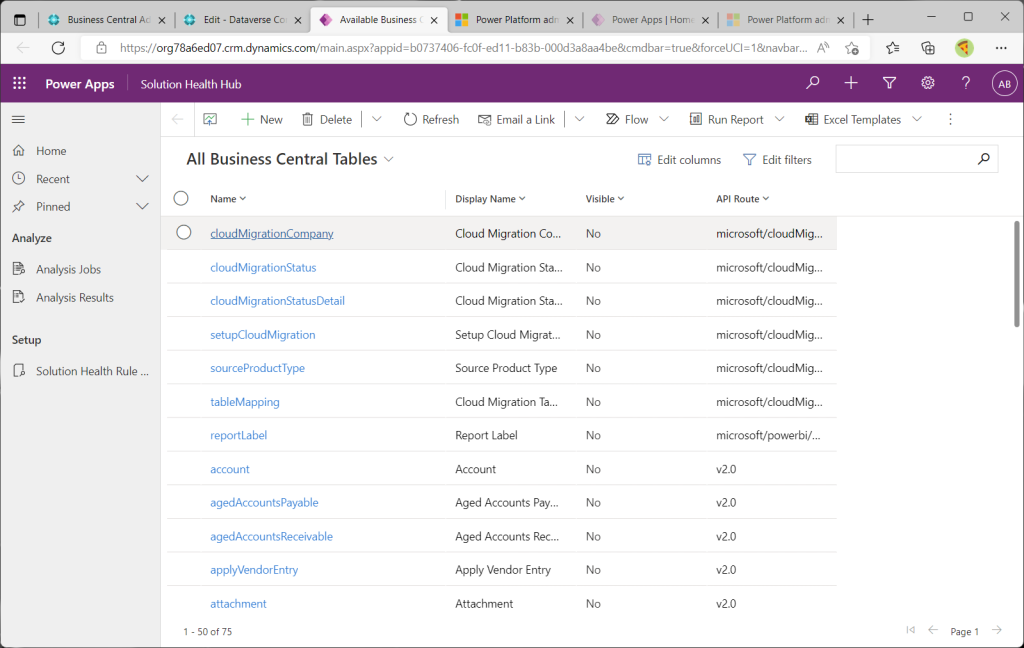Click the New button
The image size is (1024, 648).
tap(262, 120)
